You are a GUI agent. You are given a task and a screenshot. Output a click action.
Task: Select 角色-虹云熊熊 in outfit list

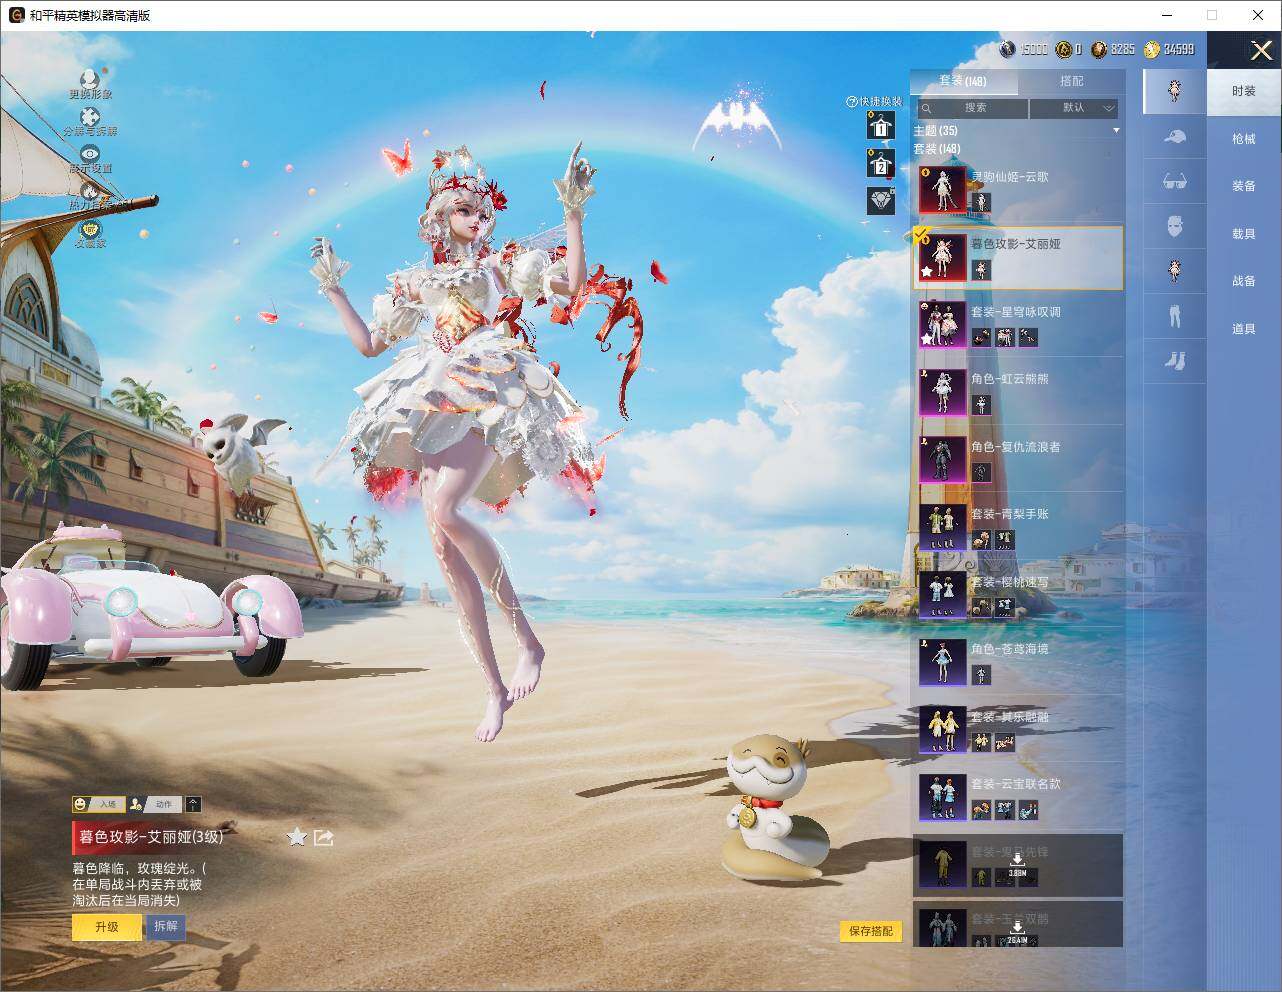(1019, 392)
